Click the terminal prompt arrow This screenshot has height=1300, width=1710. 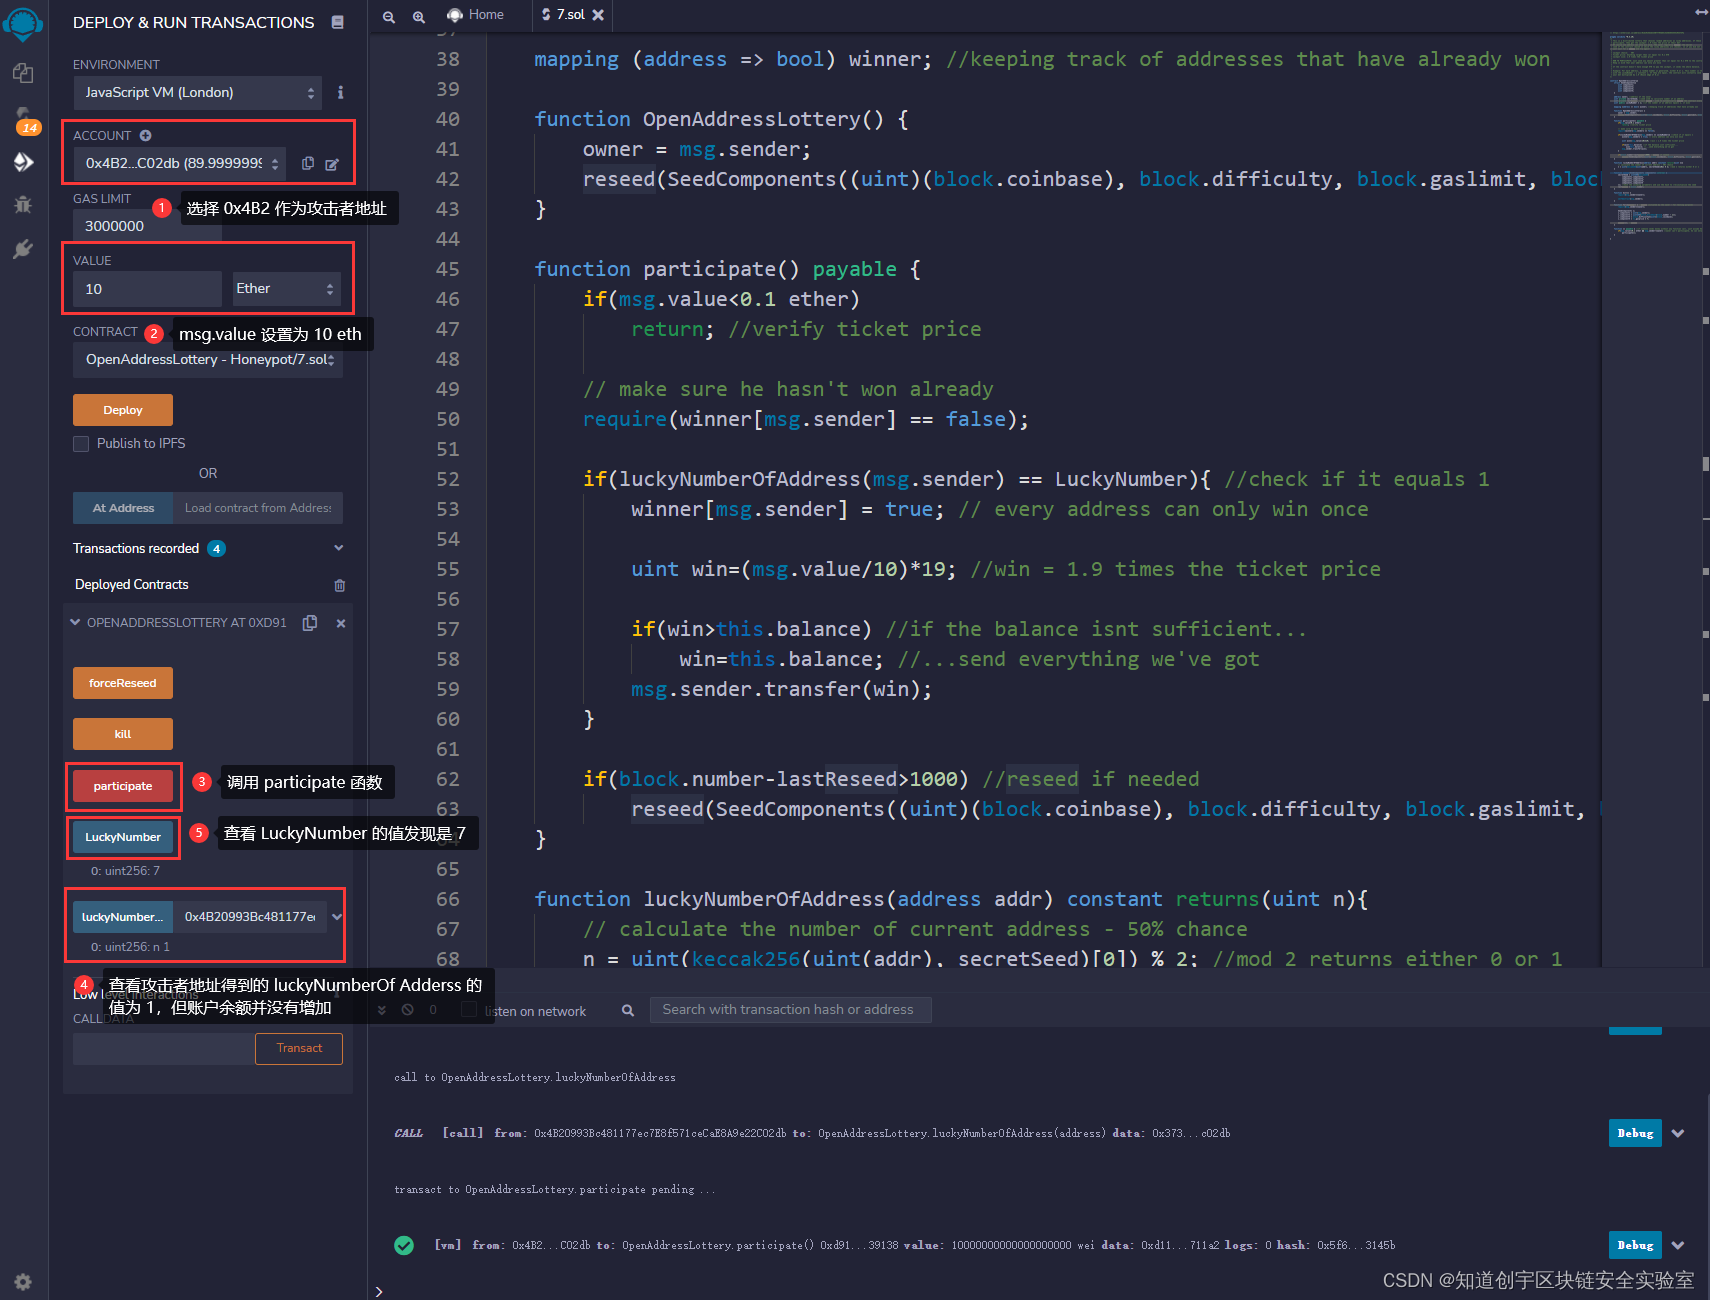[379, 1292]
